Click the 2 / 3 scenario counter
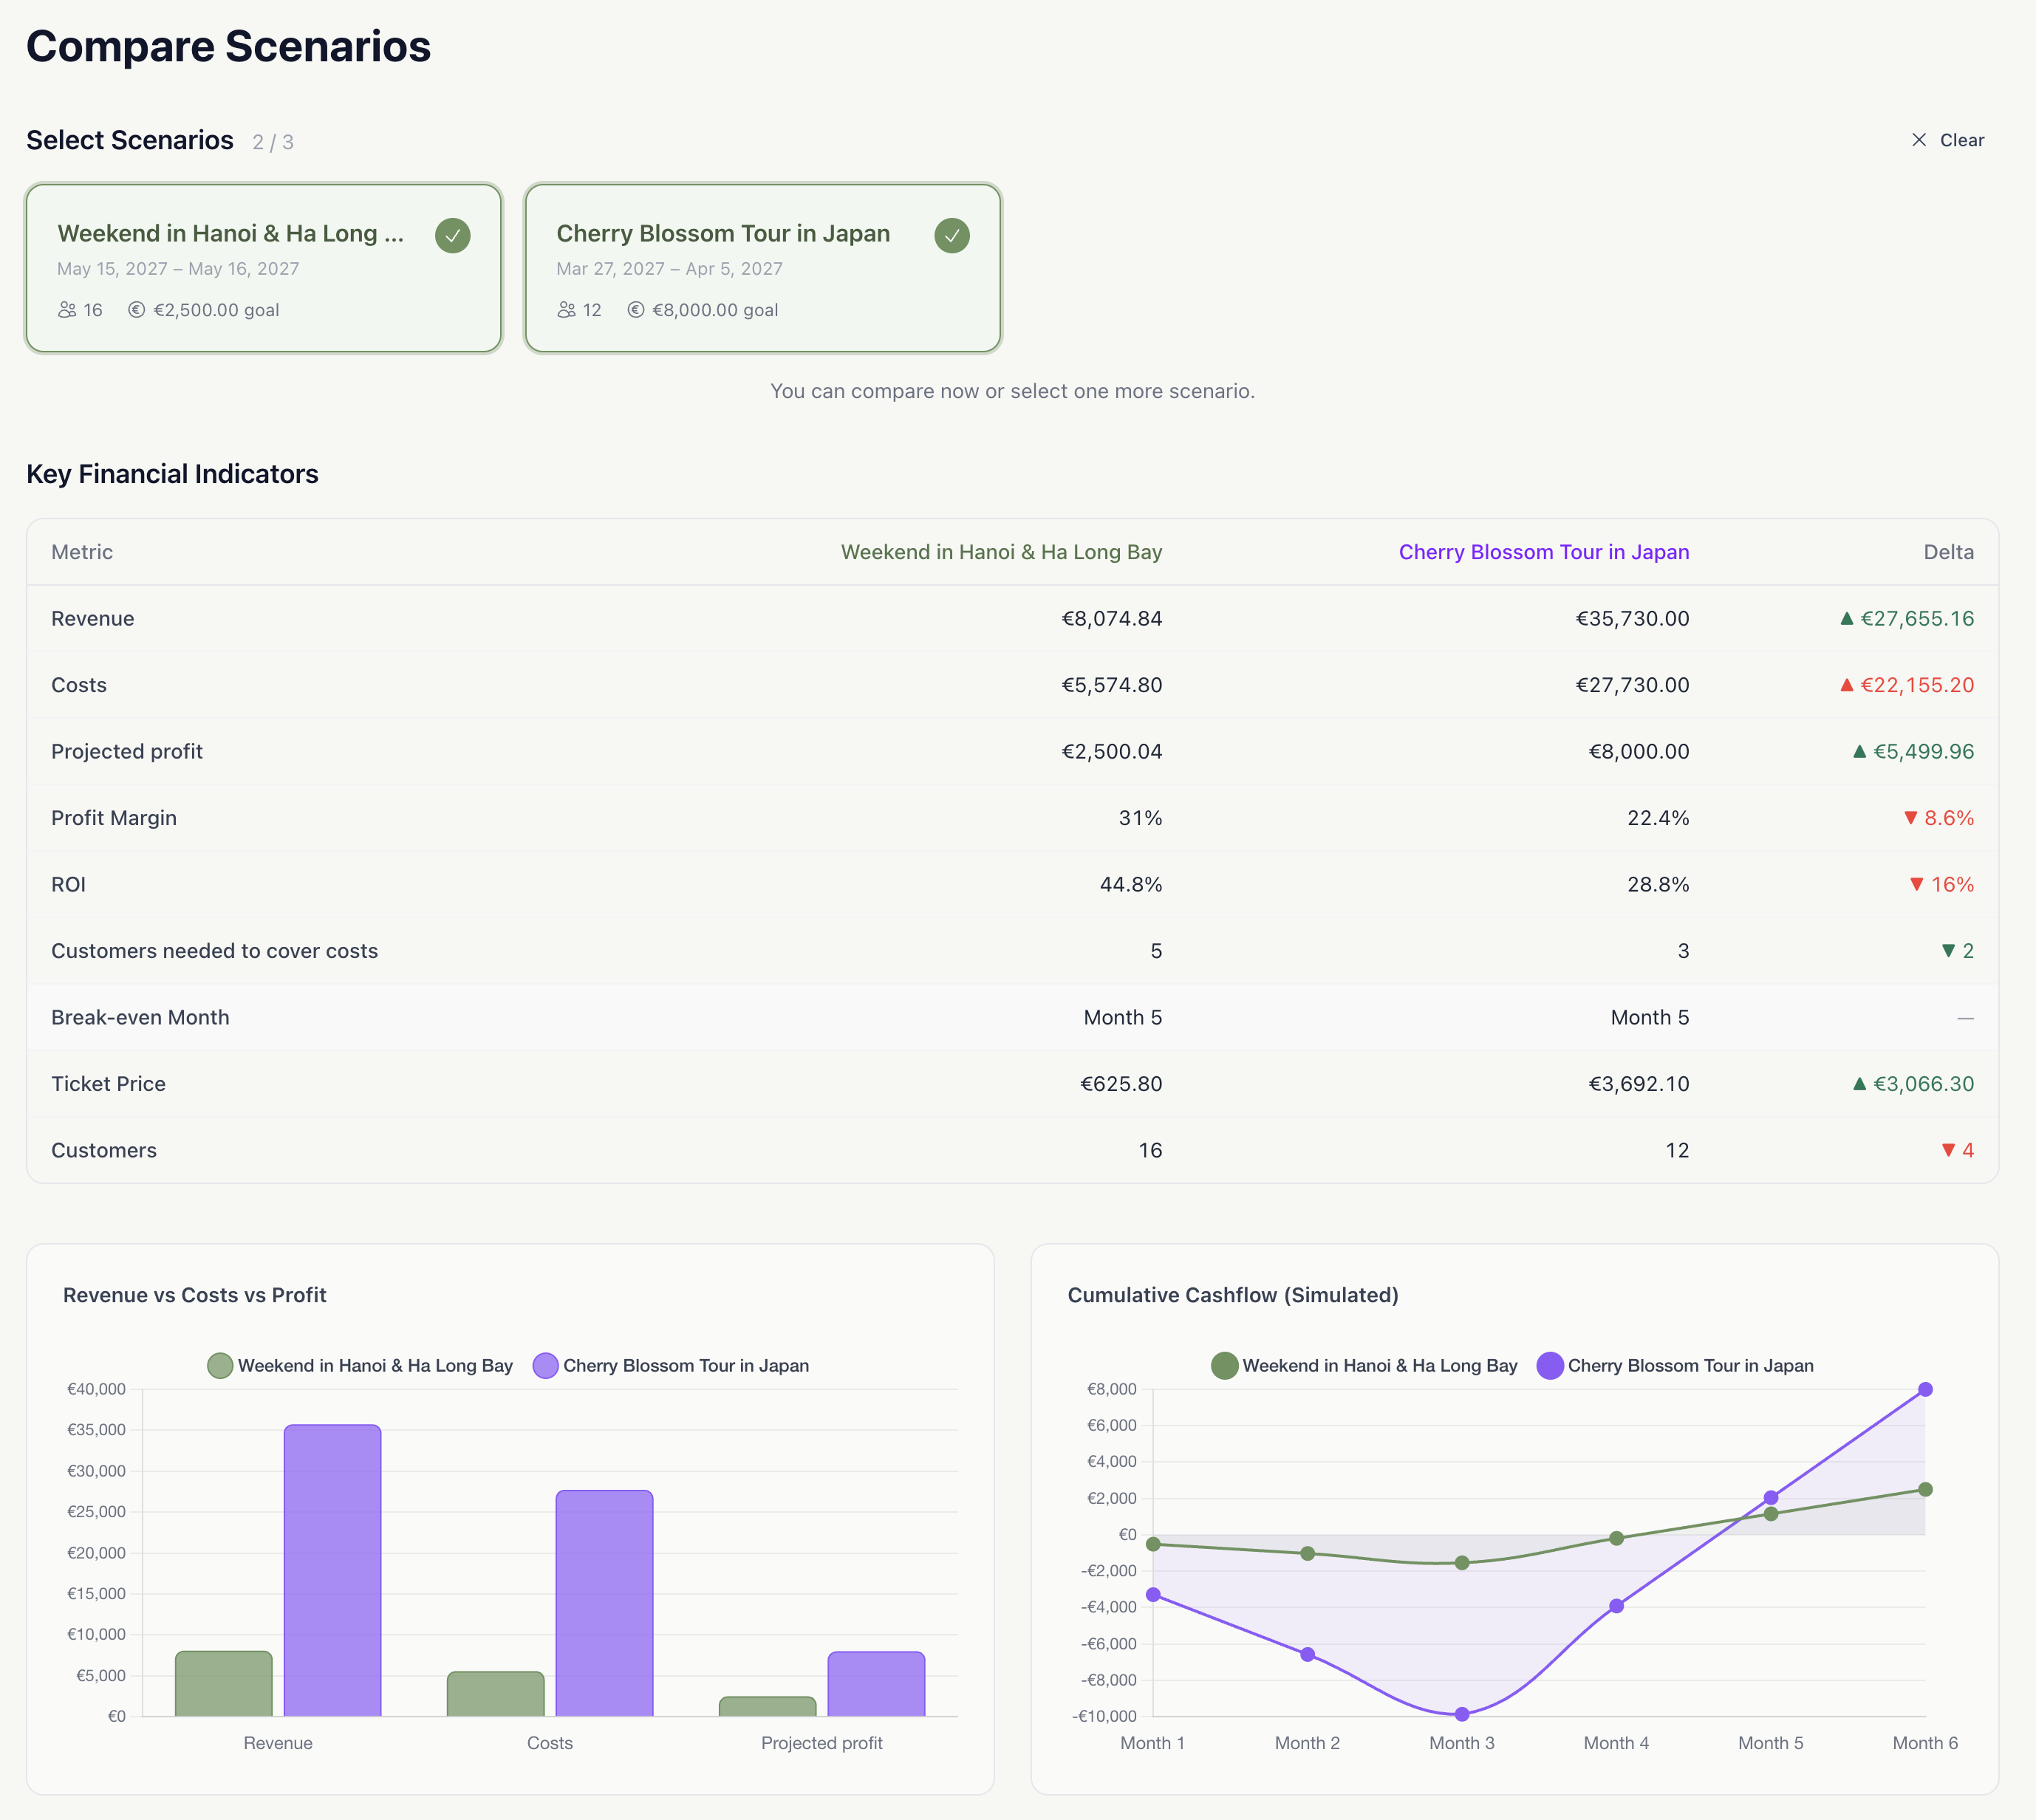This screenshot has width=2036, height=1820. coord(273,142)
